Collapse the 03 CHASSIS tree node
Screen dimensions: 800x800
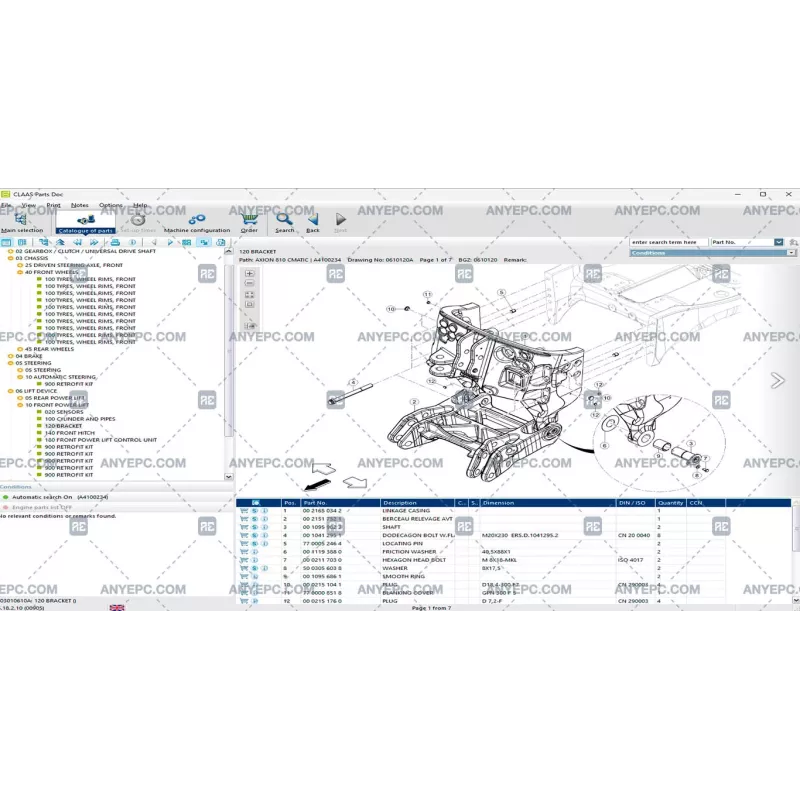click(x=10, y=258)
